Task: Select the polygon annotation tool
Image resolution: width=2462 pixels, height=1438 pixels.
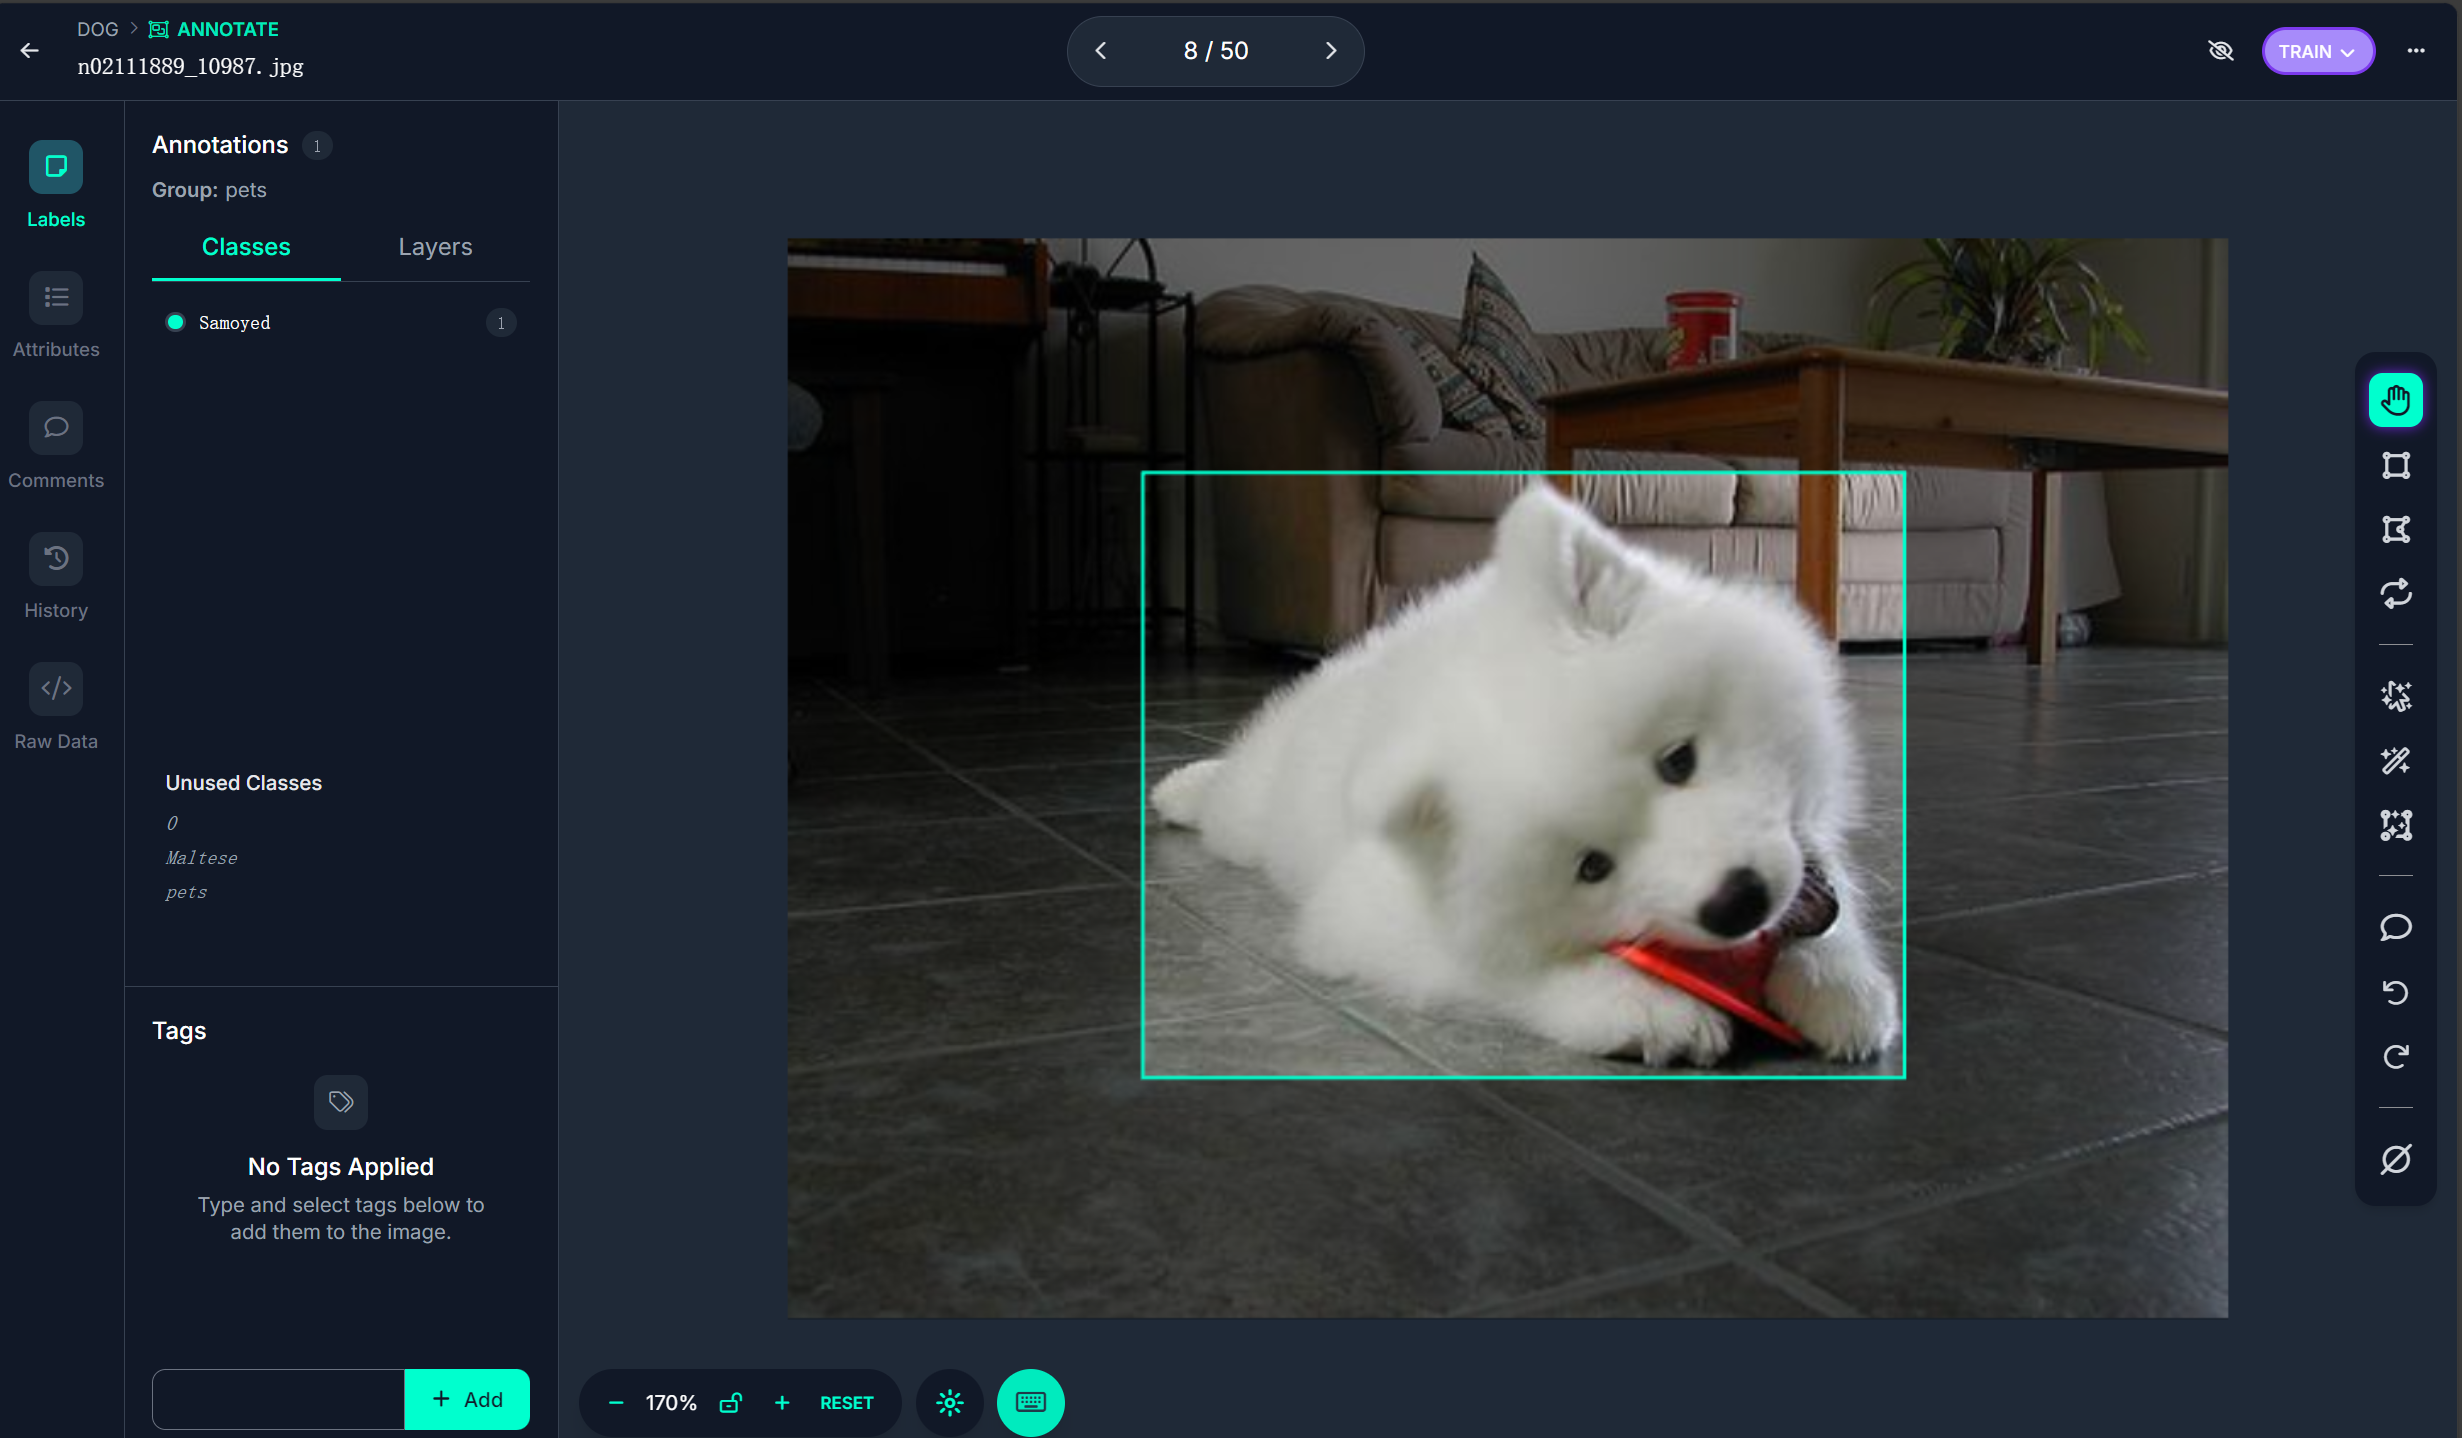Action: 2395,529
